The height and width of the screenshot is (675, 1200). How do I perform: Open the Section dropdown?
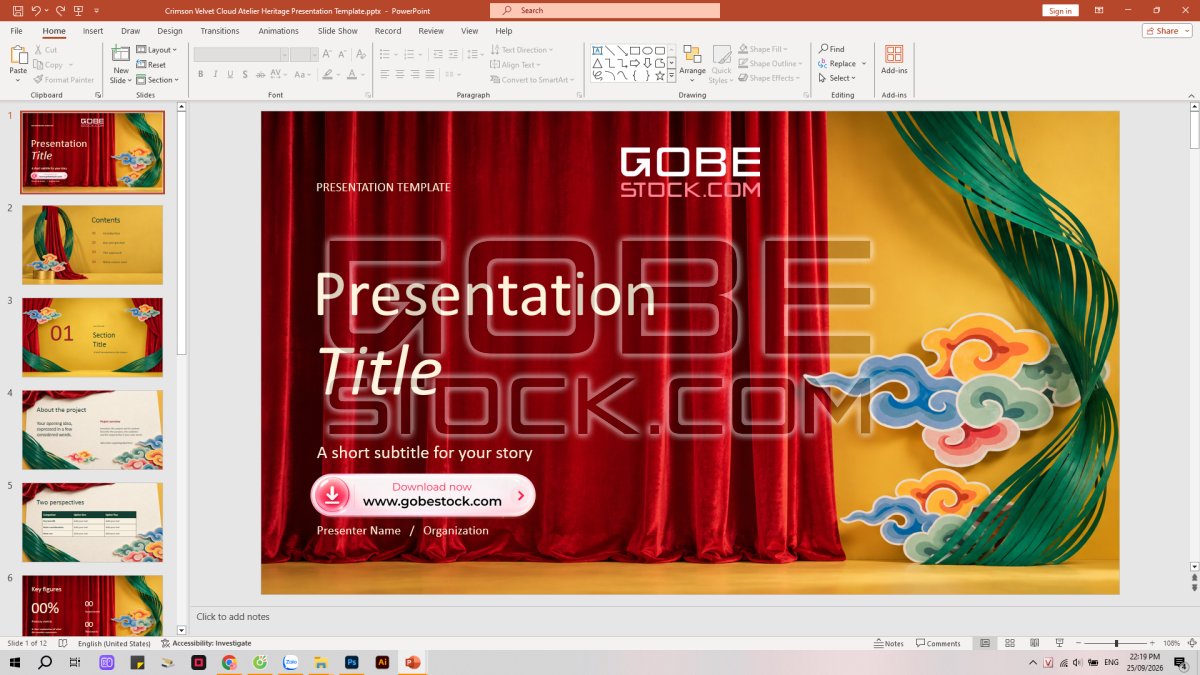157,80
